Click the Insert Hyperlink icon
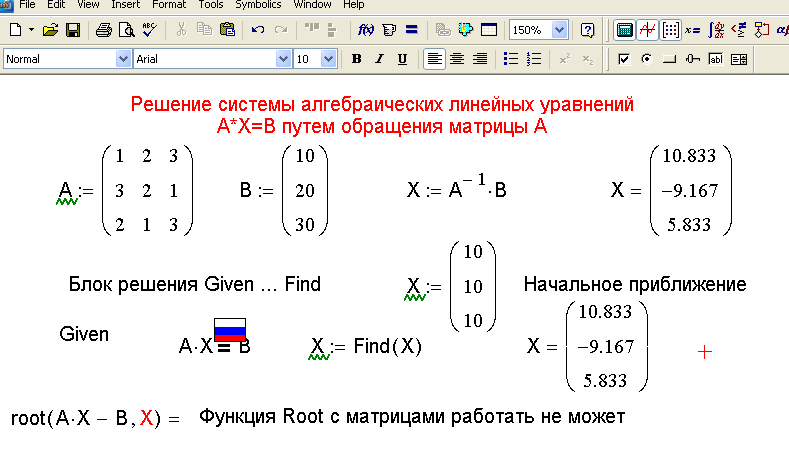 tap(443, 30)
